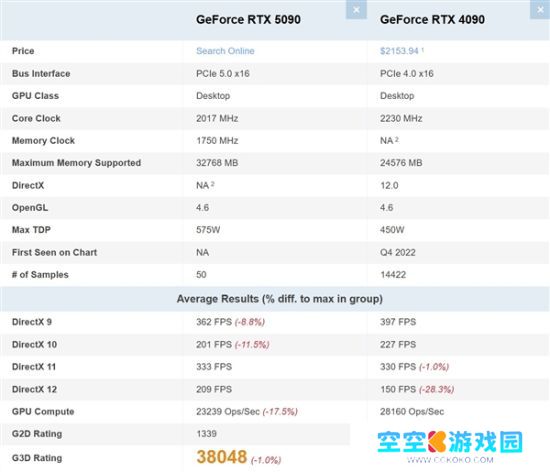
Task: Click the 330 FPS DirectX 11 result
Action: tap(398, 367)
